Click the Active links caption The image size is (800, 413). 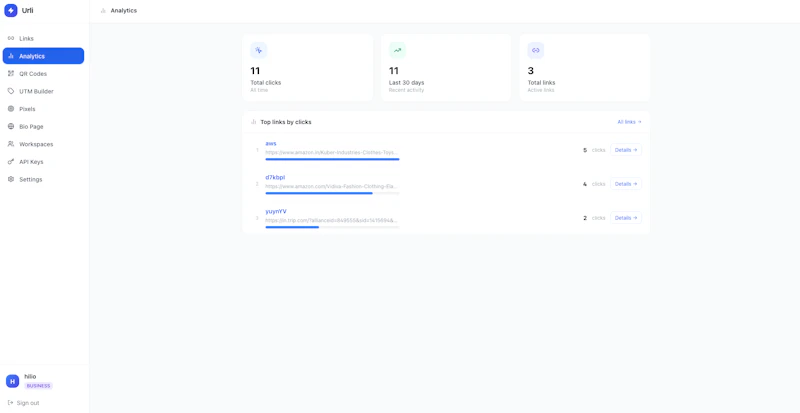(x=541, y=90)
